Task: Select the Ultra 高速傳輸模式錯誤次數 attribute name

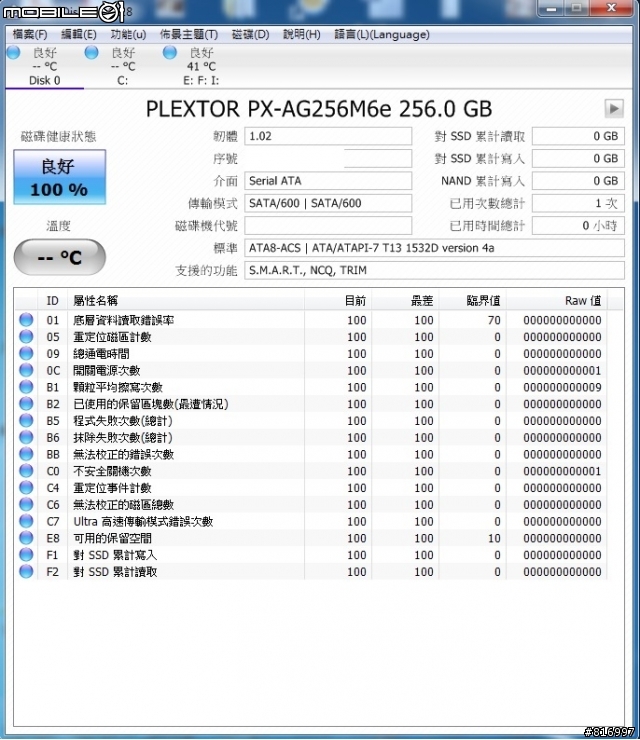Action: click(143, 521)
